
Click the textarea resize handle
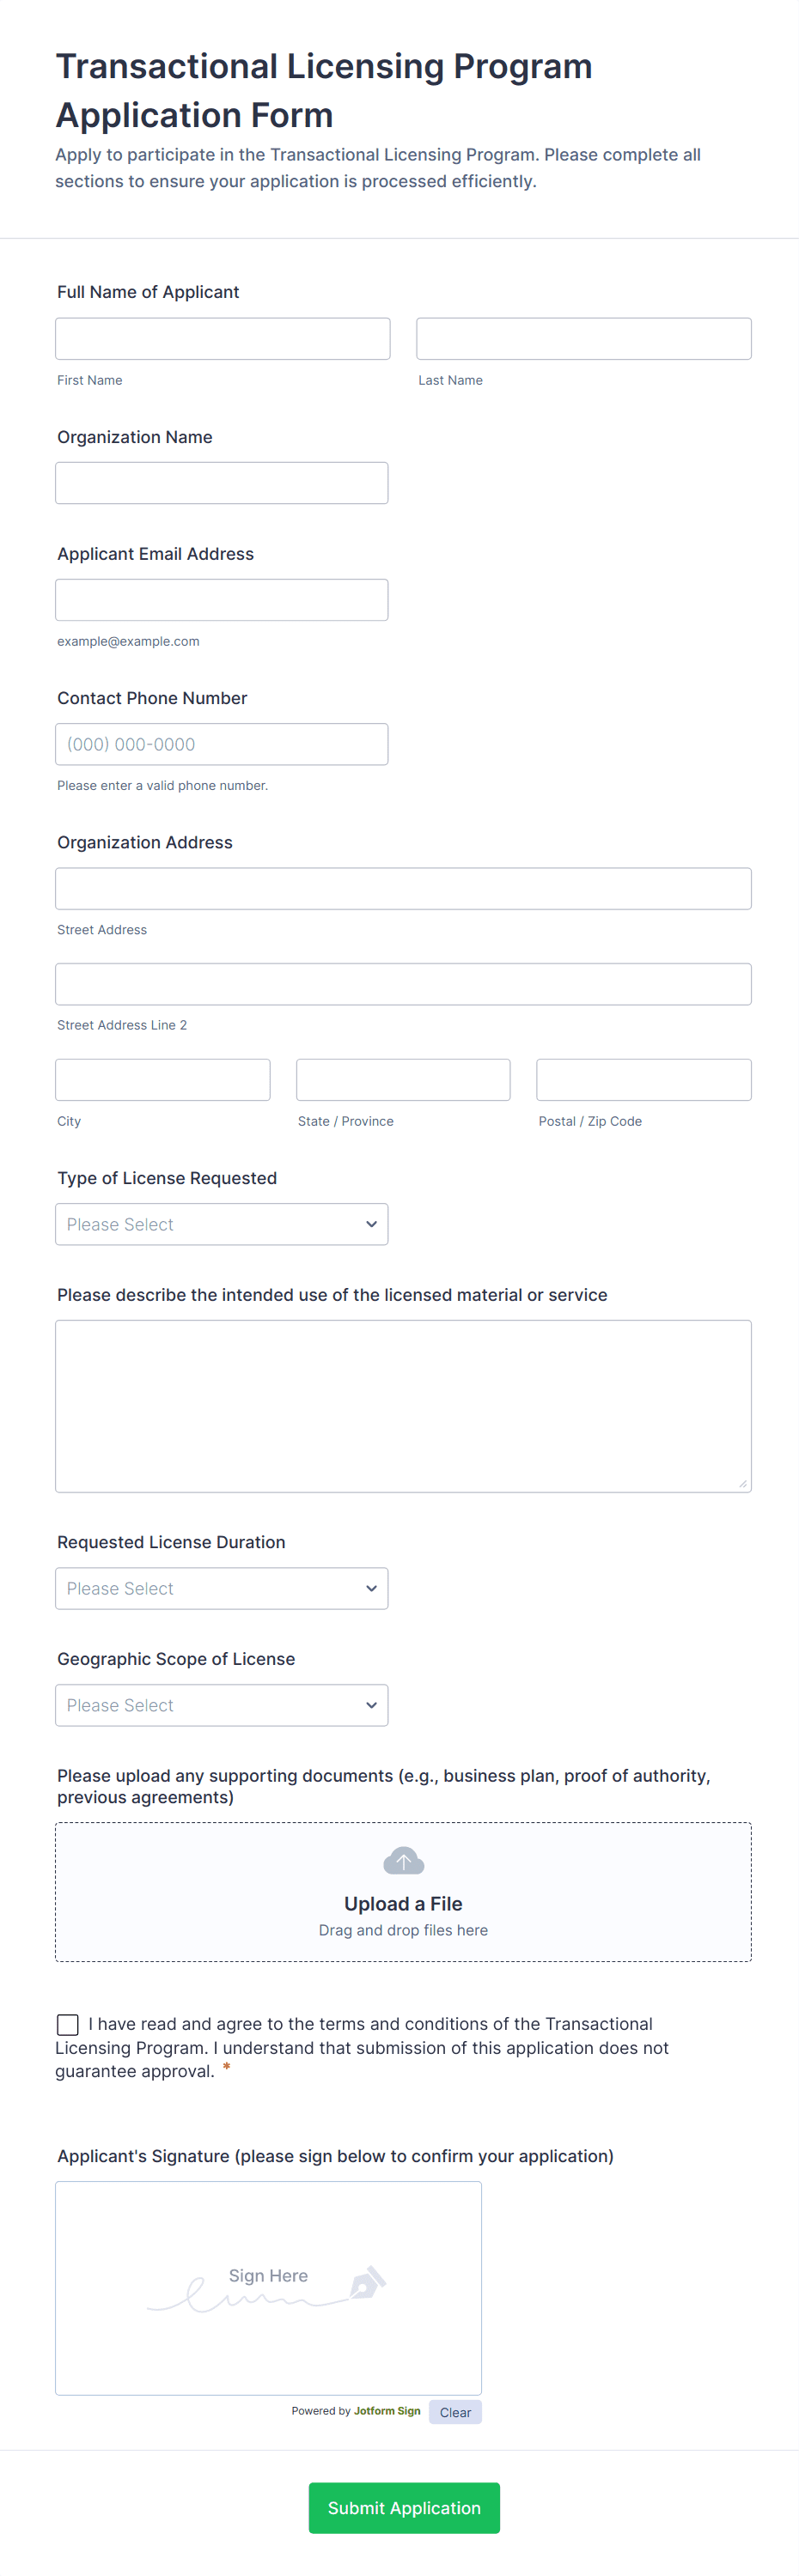pos(743,1484)
